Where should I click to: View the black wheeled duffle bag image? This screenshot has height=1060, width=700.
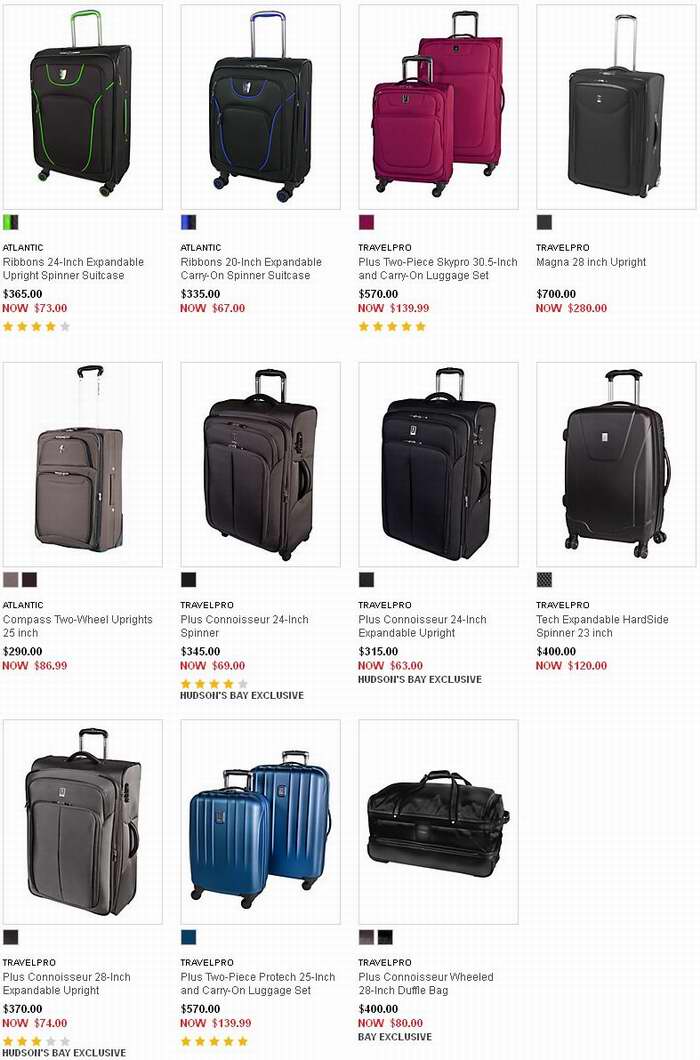coord(438,822)
